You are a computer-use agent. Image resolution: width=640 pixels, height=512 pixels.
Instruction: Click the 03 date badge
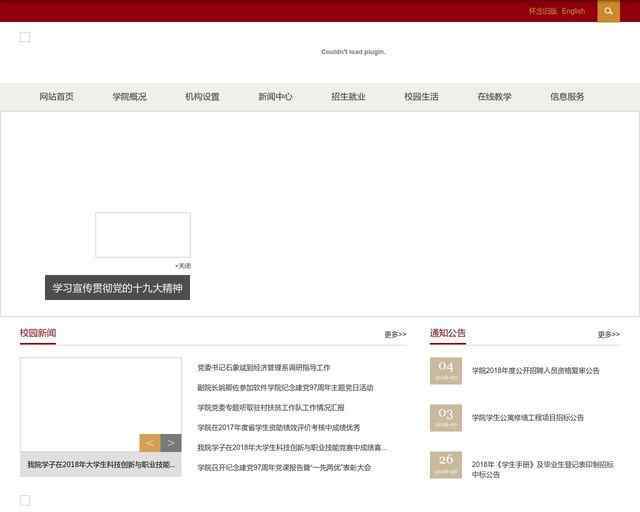pos(446,418)
